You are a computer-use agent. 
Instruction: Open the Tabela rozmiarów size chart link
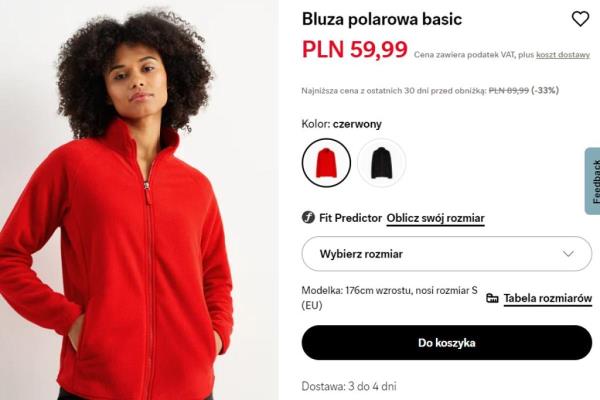pos(548,298)
